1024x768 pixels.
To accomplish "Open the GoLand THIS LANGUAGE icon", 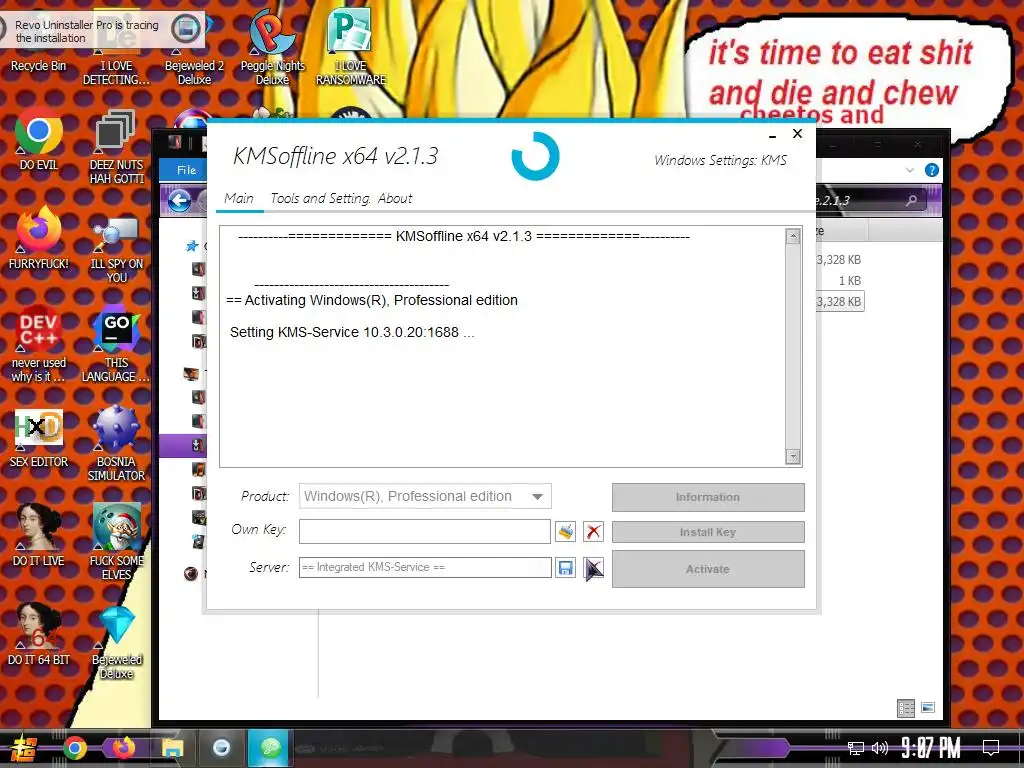I will click(x=116, y=343).
